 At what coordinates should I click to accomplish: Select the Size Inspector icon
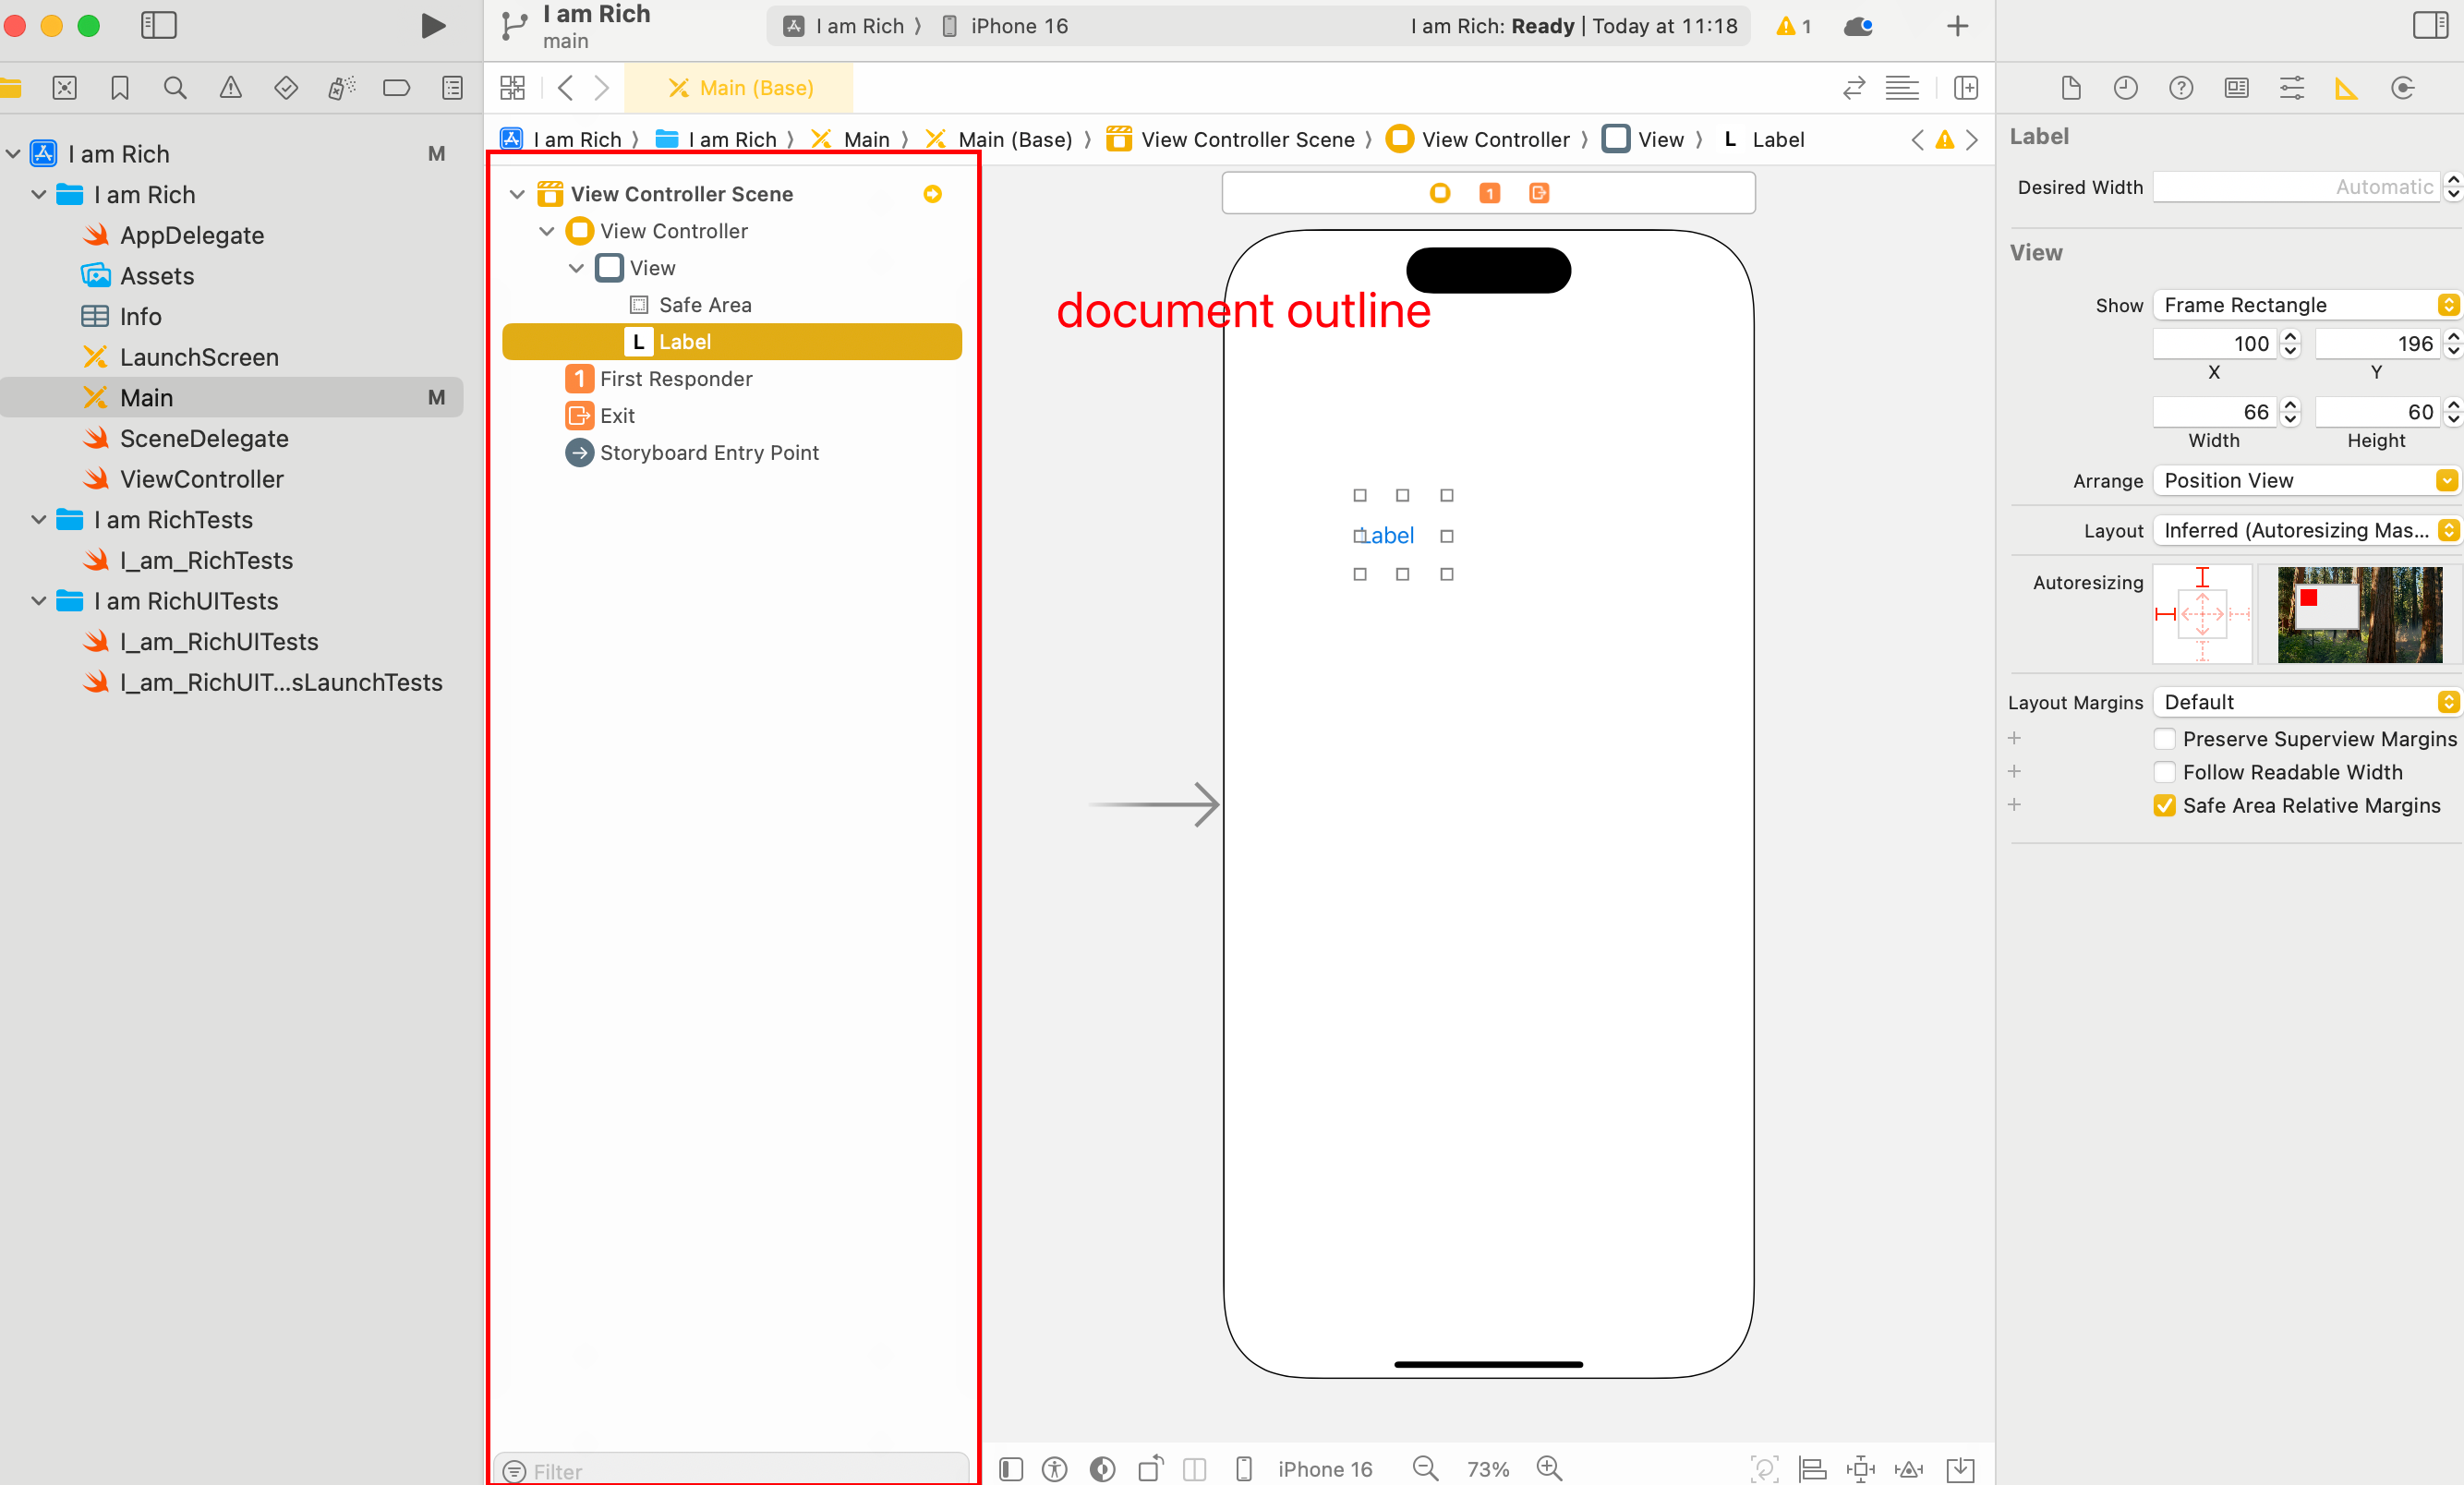pyautogui.click(x=2349, y=88)
